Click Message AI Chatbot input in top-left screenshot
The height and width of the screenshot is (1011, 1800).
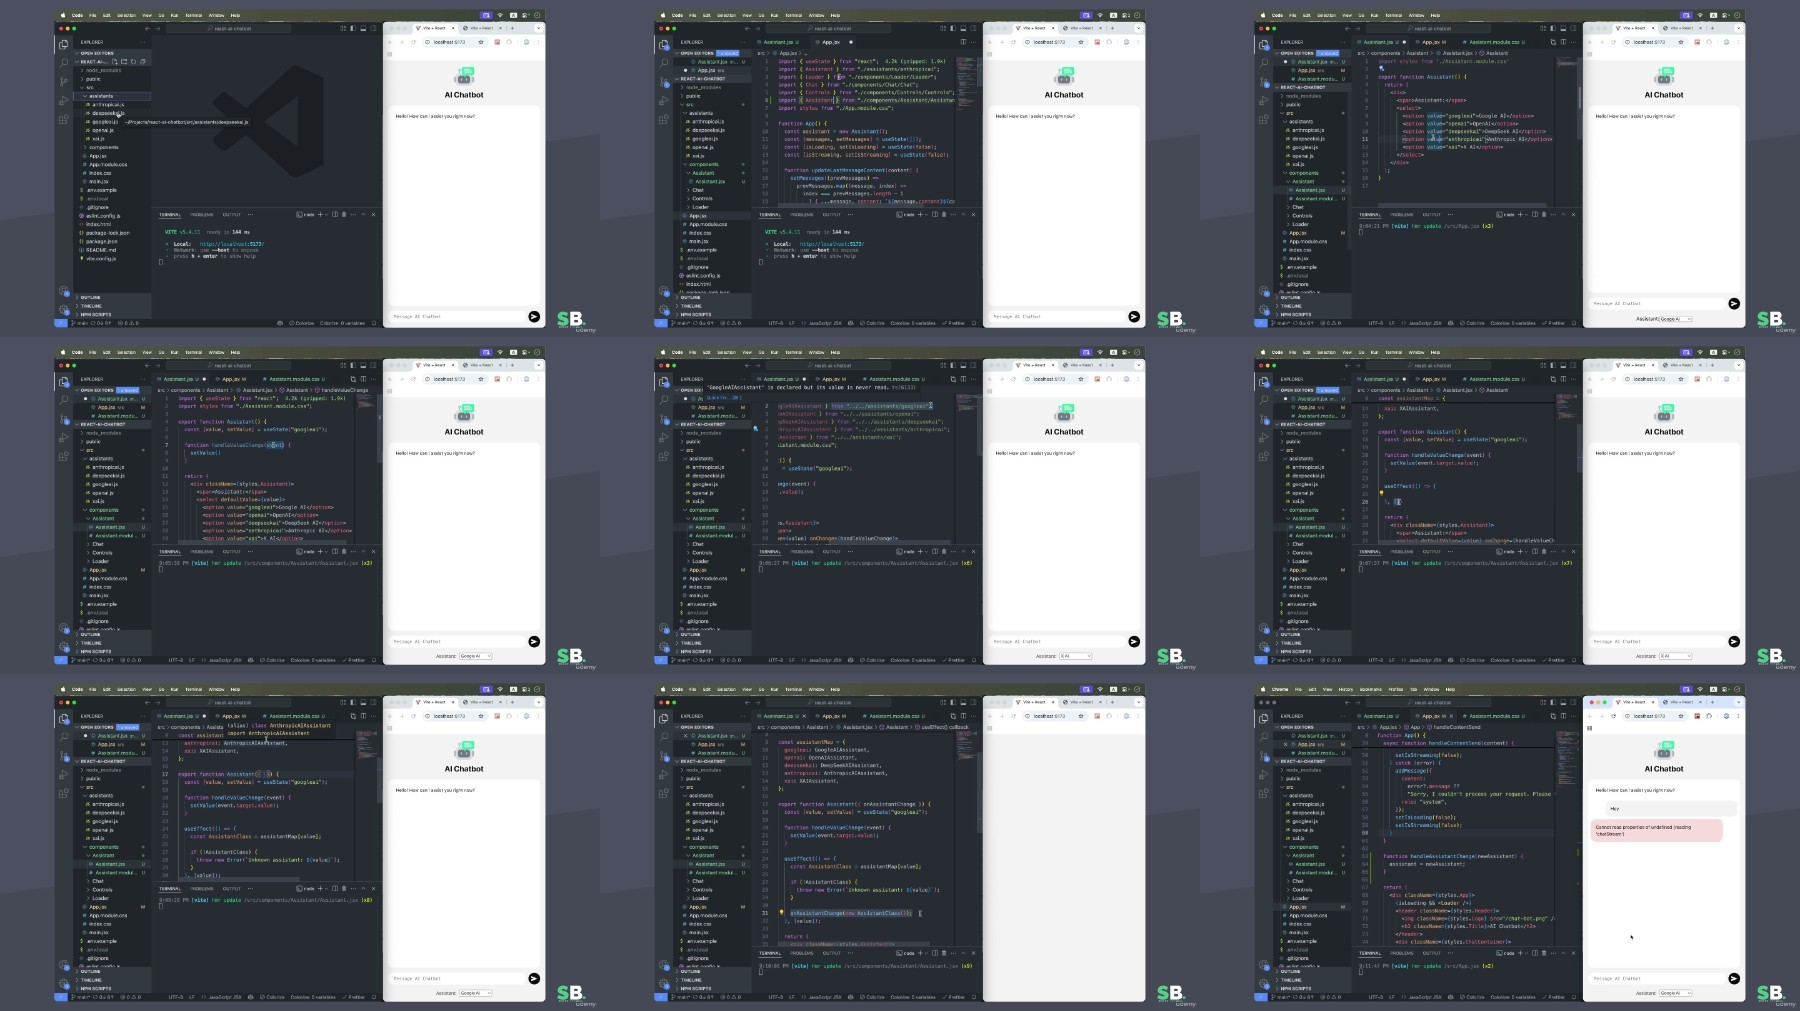(457, 316)
